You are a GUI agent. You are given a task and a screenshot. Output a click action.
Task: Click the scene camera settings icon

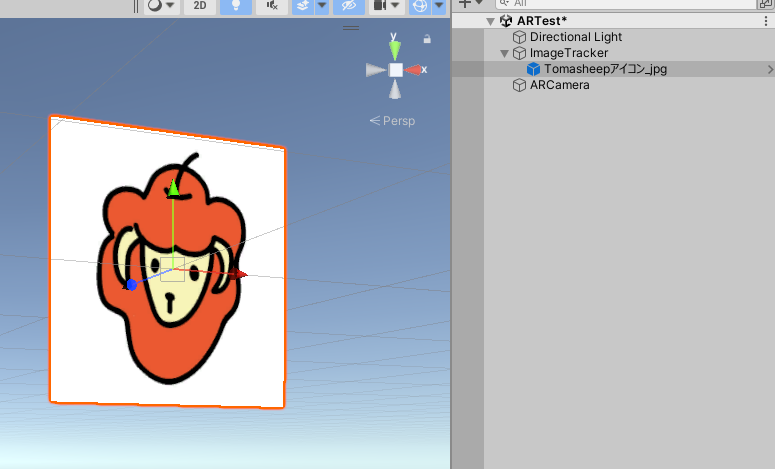(380, 5)
